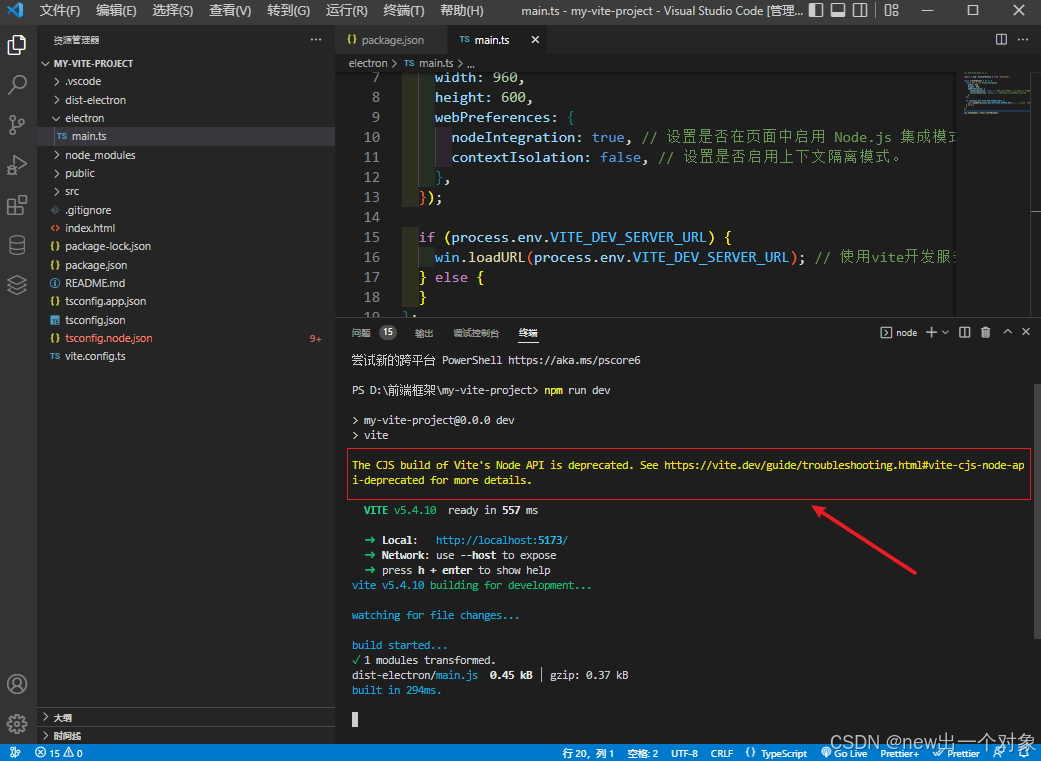1041x761 pixels.
Task: Kill terminal with trash icon
Action: (x=985, y=332)
